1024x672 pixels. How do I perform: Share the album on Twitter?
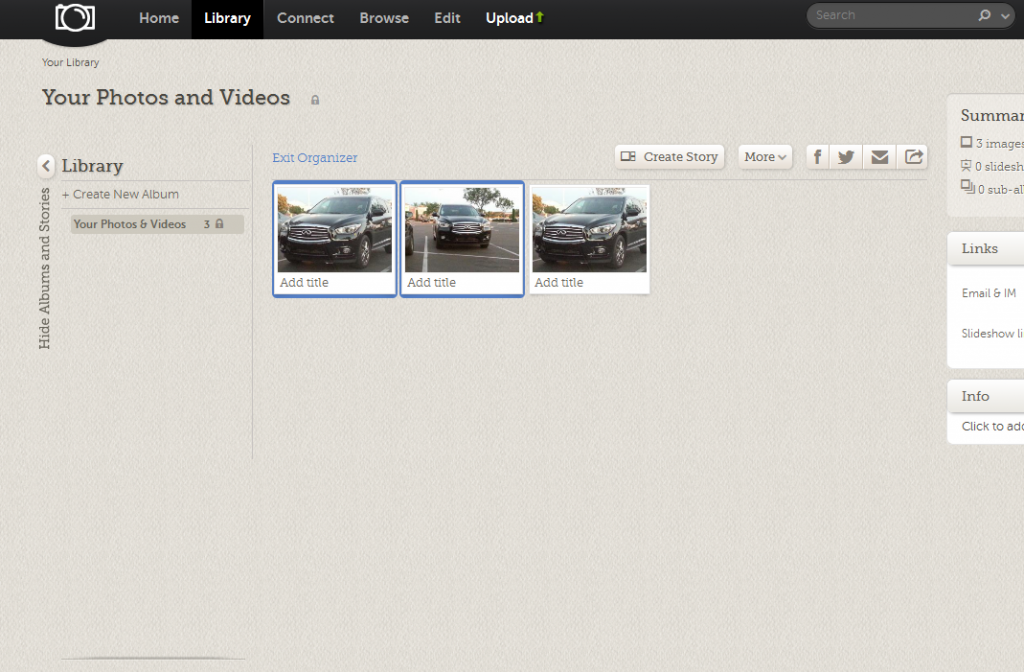846,157
